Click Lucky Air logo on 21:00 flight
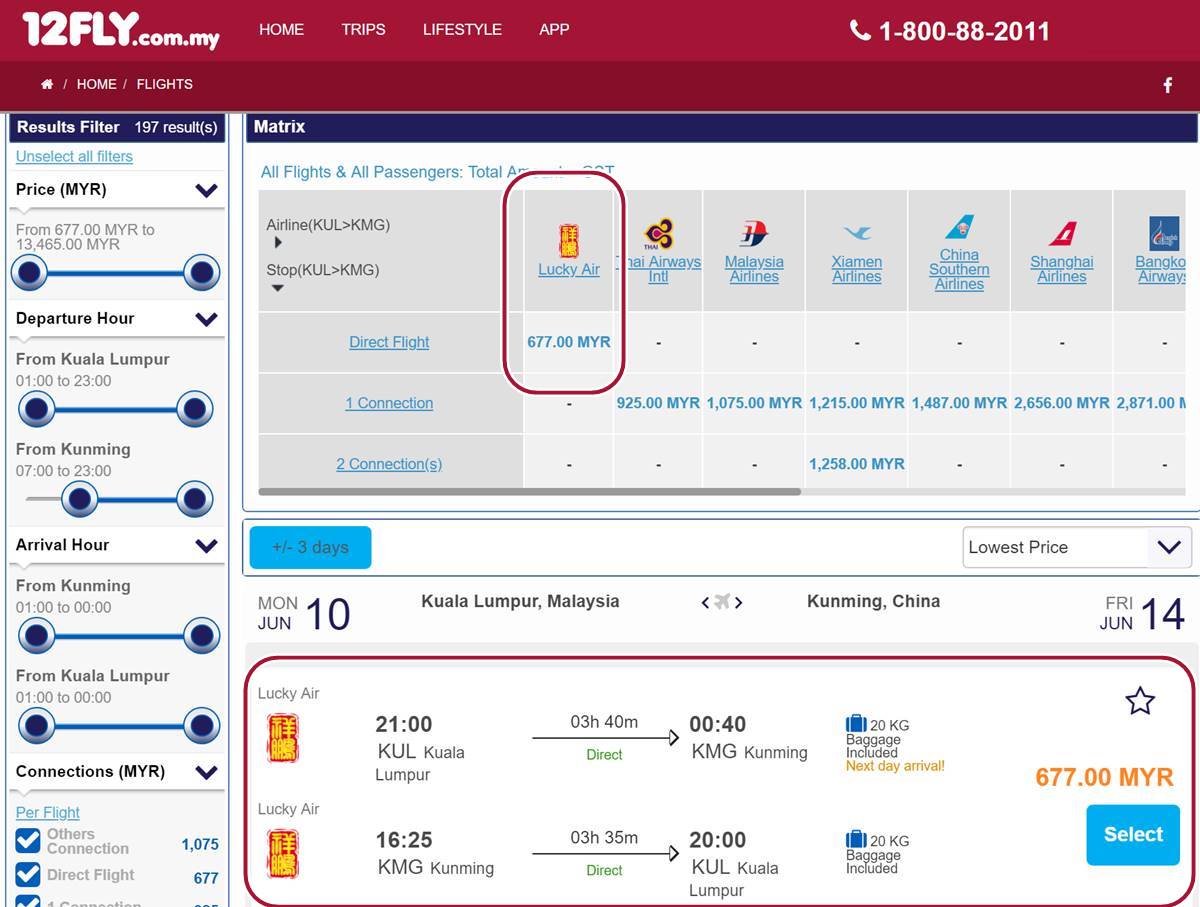The width and height of the screenshot is (1200, 907). coord(282,738)
